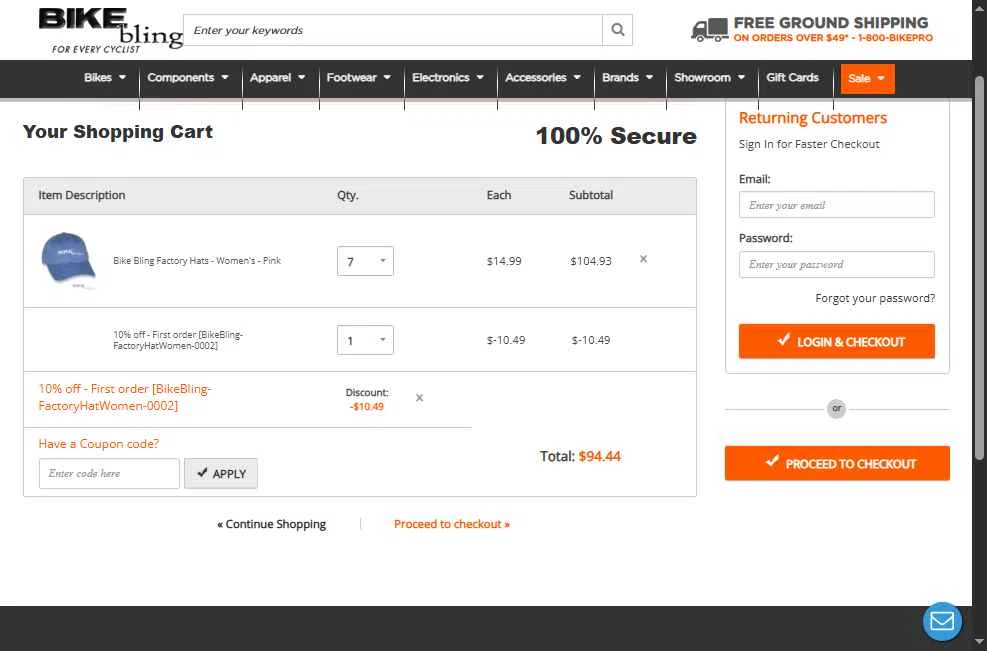987x651 pixels.
Task: Focus the Password input field
Action: point(837,264)
